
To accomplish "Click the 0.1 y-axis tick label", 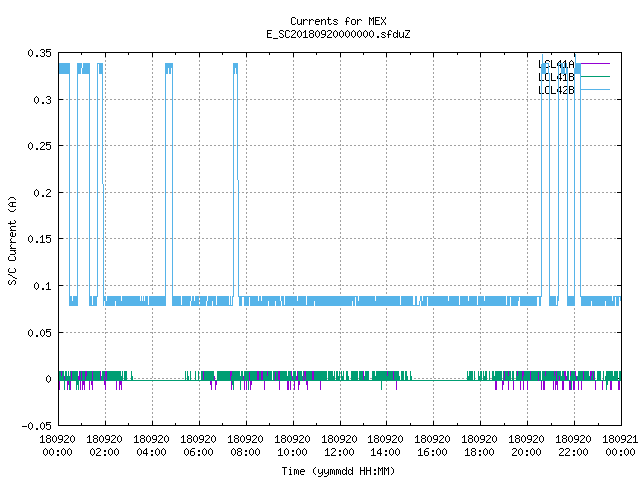I will [x=42, y=286].
